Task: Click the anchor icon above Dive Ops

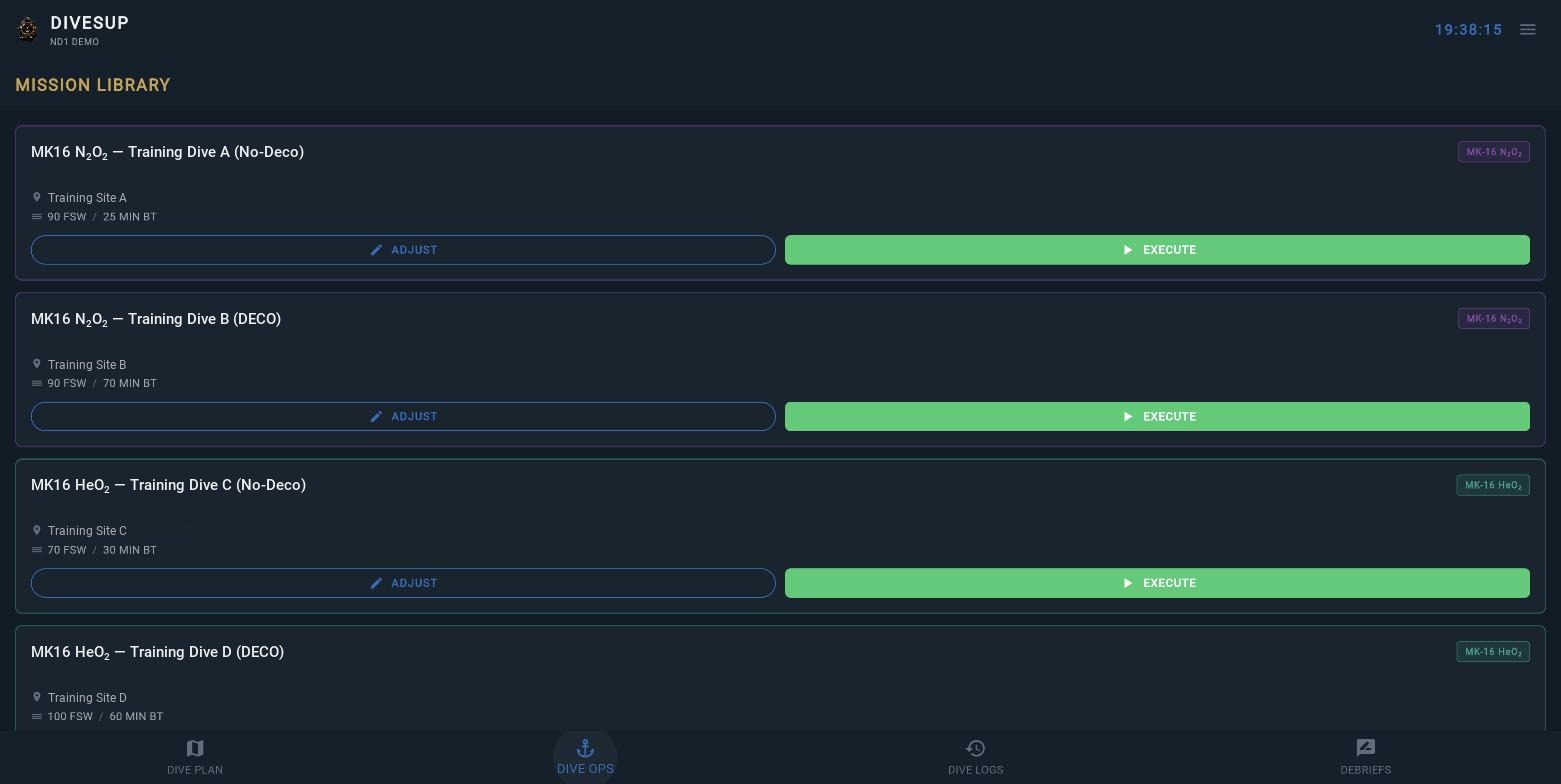Action: 585,748
